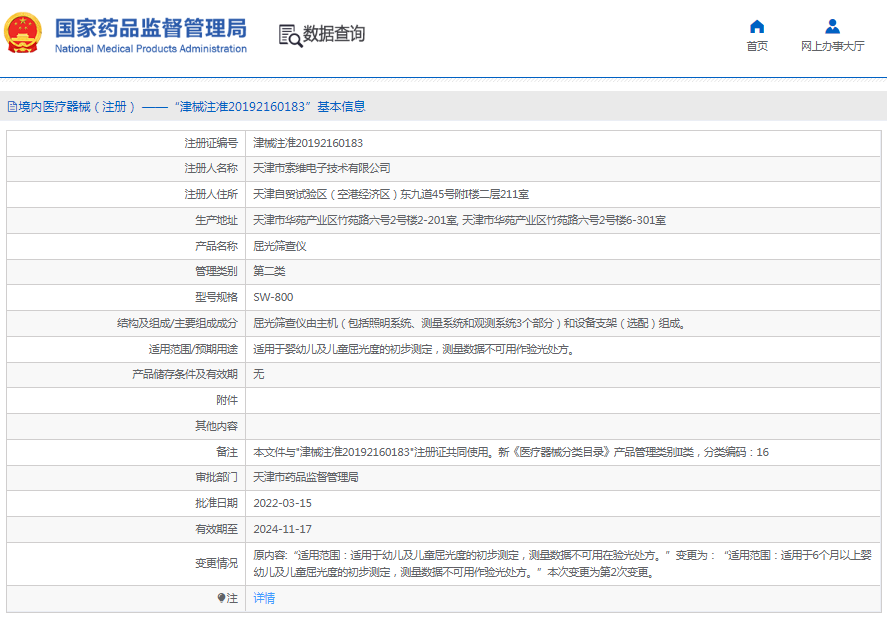Click the document icon before 境内医疗器械
Viewport: 887px width, 618px height.
12,106
